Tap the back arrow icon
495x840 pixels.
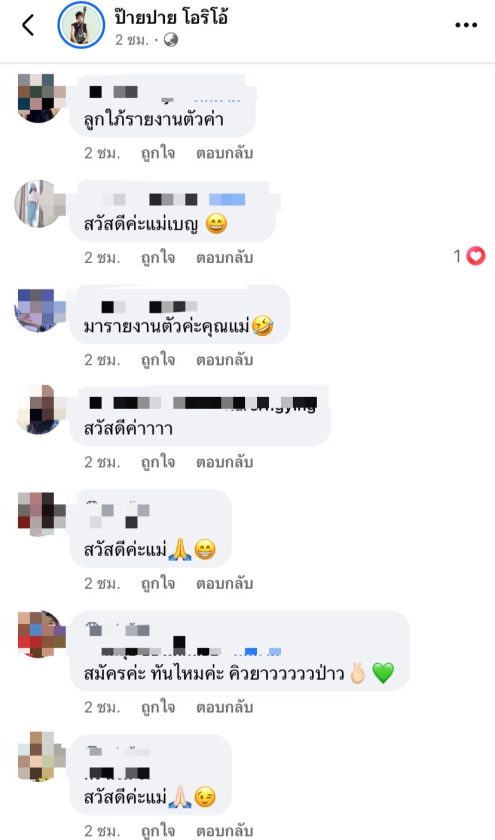pyautogui.click(x=28, y=25)
